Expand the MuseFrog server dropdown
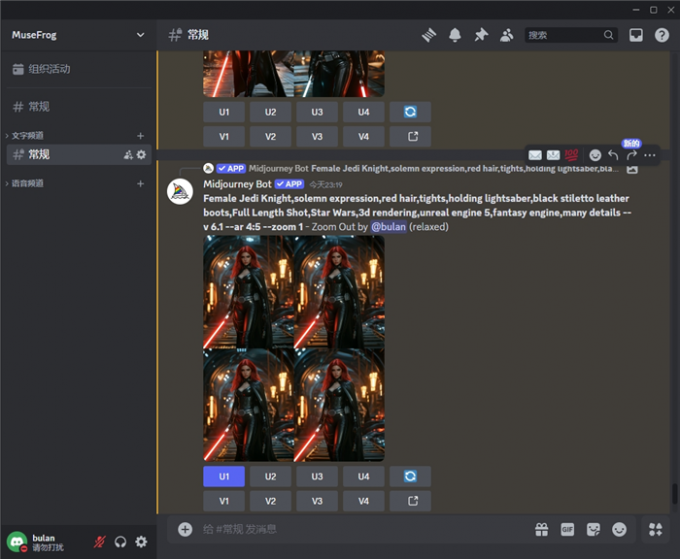Viewport: 680px width, 559px height. coord(141,35)
